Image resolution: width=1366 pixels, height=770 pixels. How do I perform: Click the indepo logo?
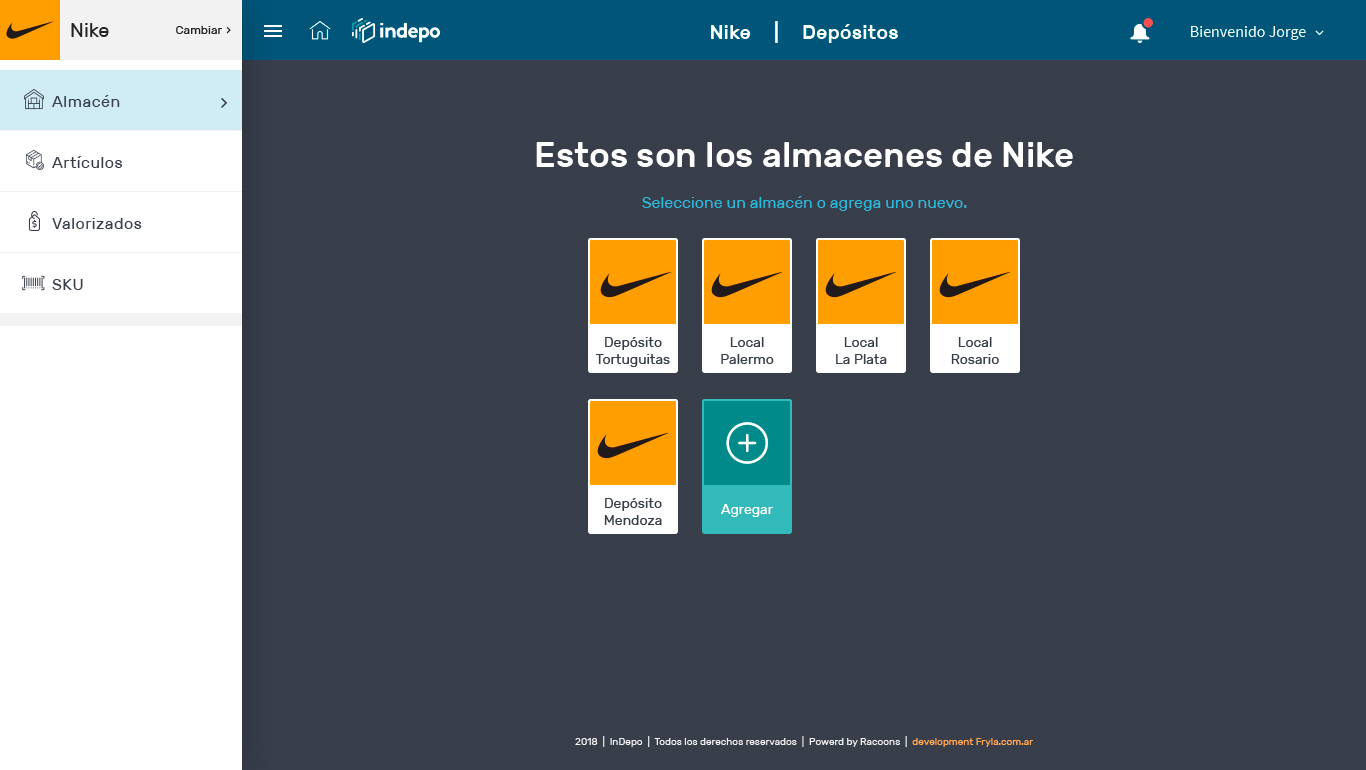pyautogui.click(x=396, y=31)
